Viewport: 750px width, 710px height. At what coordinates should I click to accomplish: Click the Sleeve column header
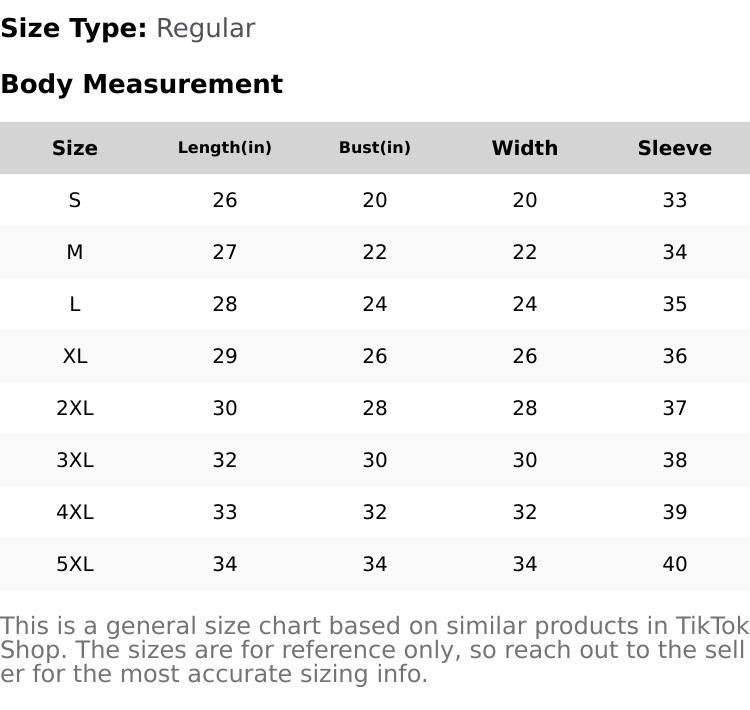(675, 148)
